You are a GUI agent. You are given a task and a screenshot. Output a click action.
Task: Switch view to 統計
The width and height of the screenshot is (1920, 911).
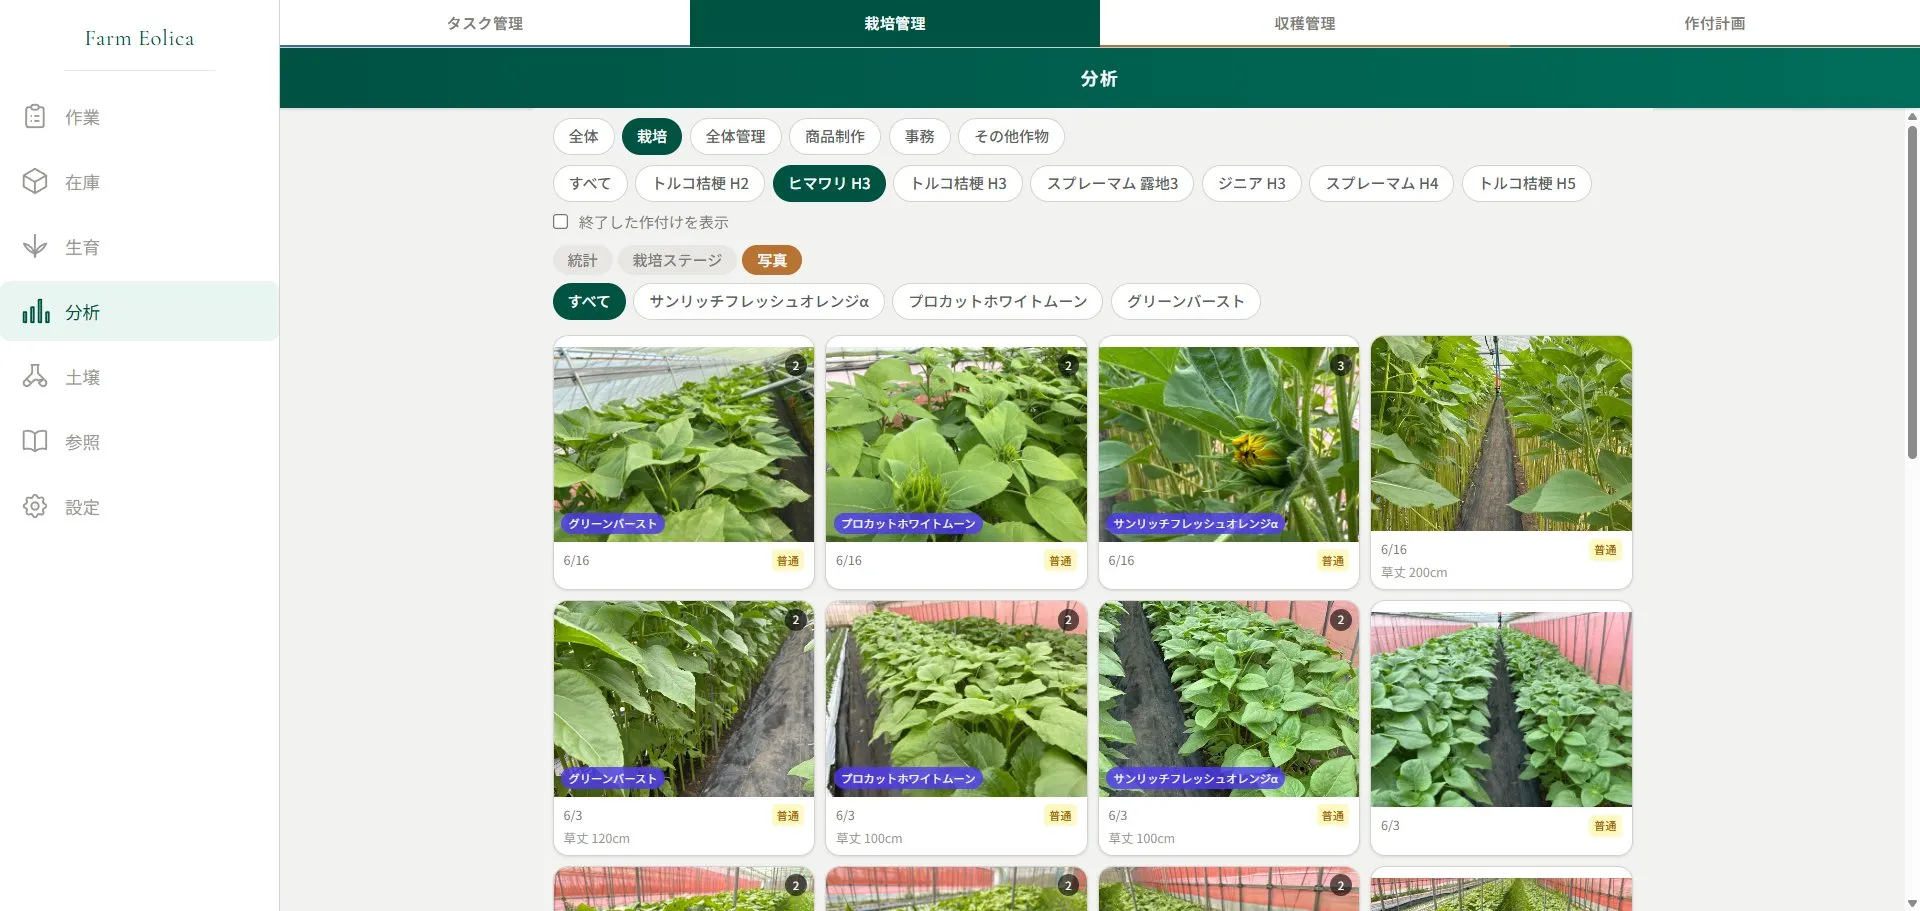click(582, 260)
